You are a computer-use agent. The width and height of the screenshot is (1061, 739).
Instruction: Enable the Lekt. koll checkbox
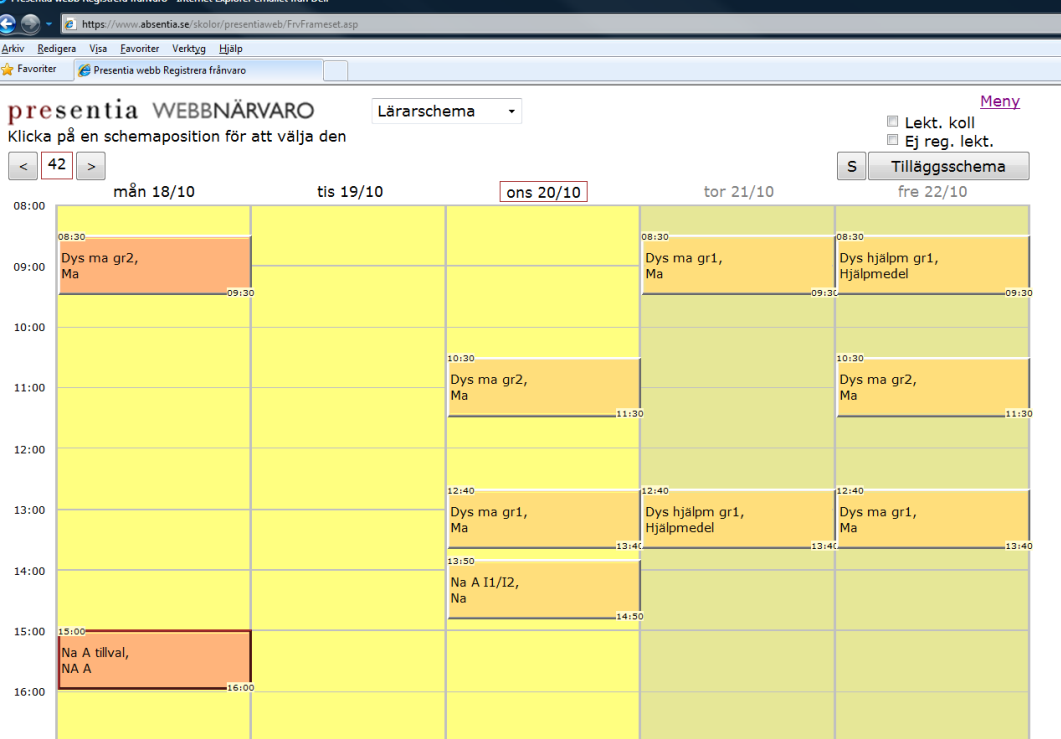click(x=893, y=122)
